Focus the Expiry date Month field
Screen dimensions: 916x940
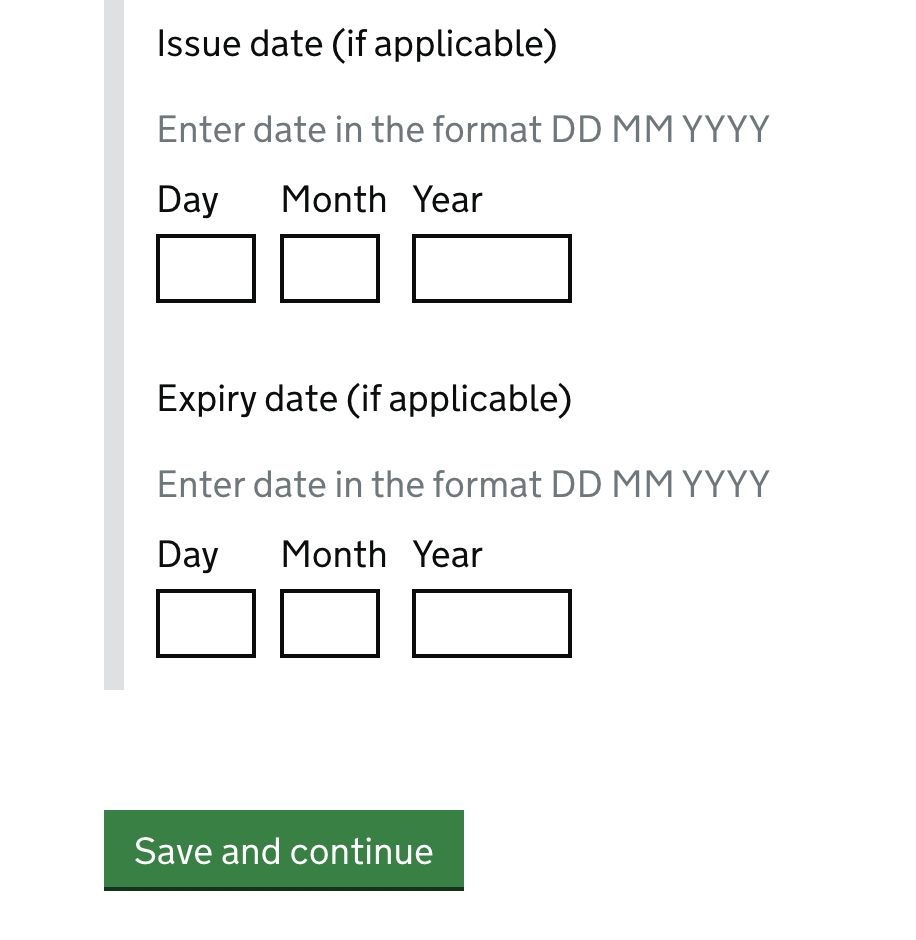tap(330, 623)
